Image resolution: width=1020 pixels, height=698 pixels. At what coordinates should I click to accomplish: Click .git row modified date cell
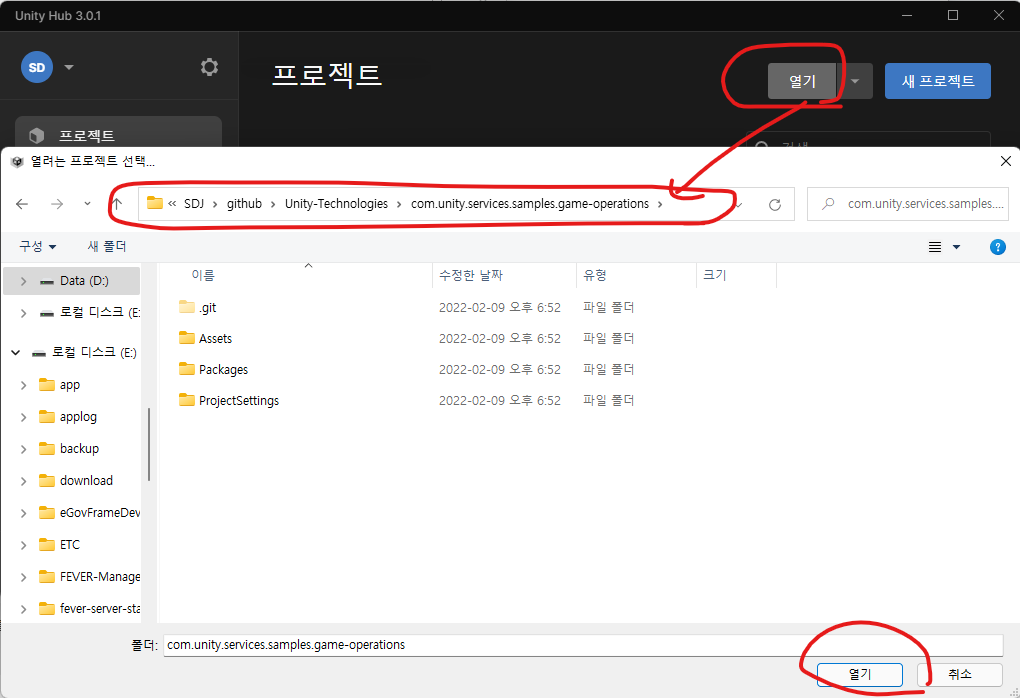point(500,308)
